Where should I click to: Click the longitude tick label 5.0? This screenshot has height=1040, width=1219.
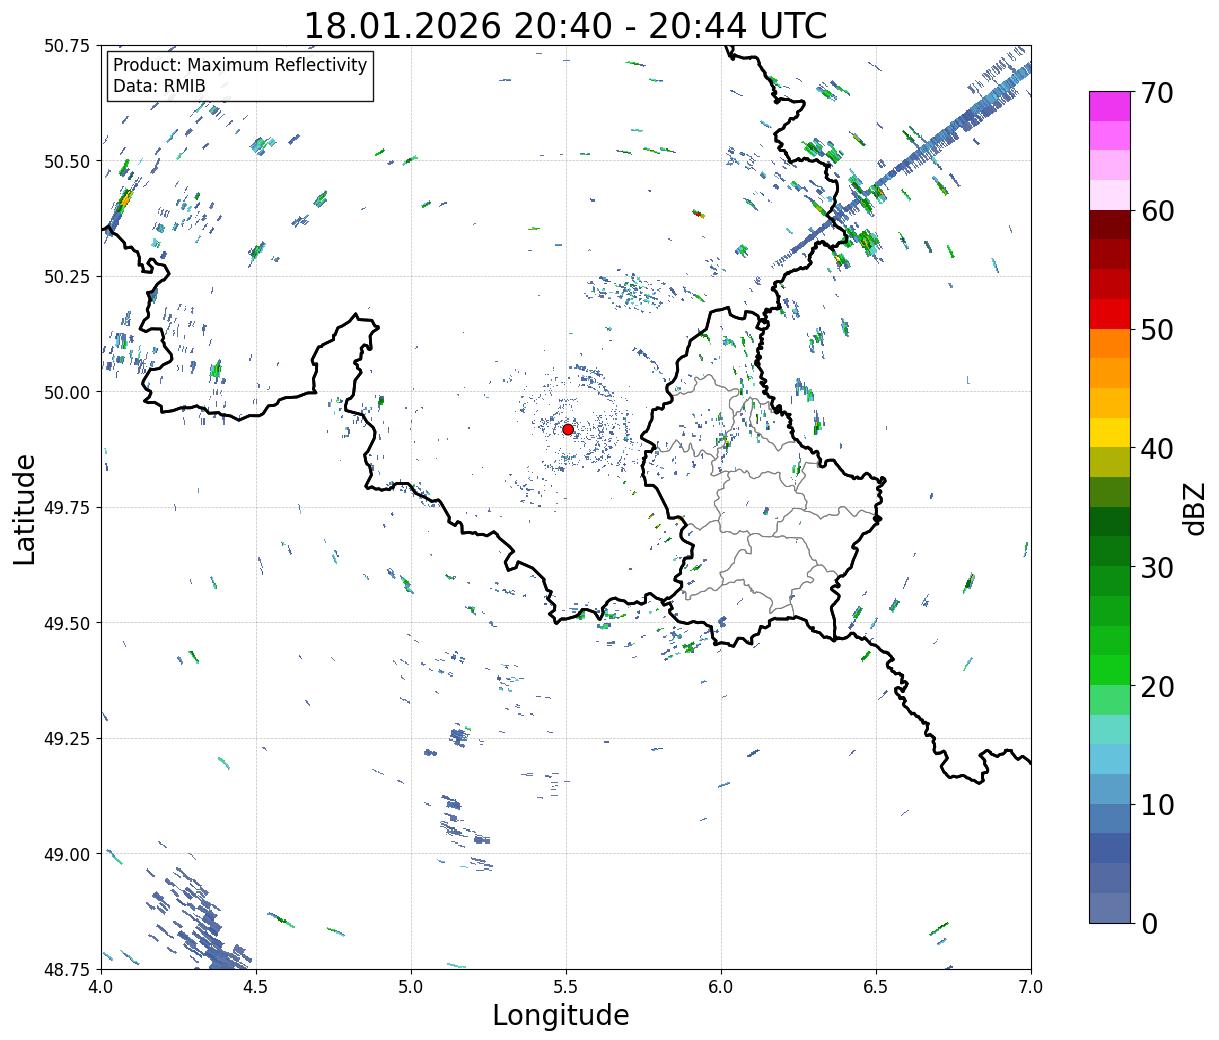coord(411,987)
